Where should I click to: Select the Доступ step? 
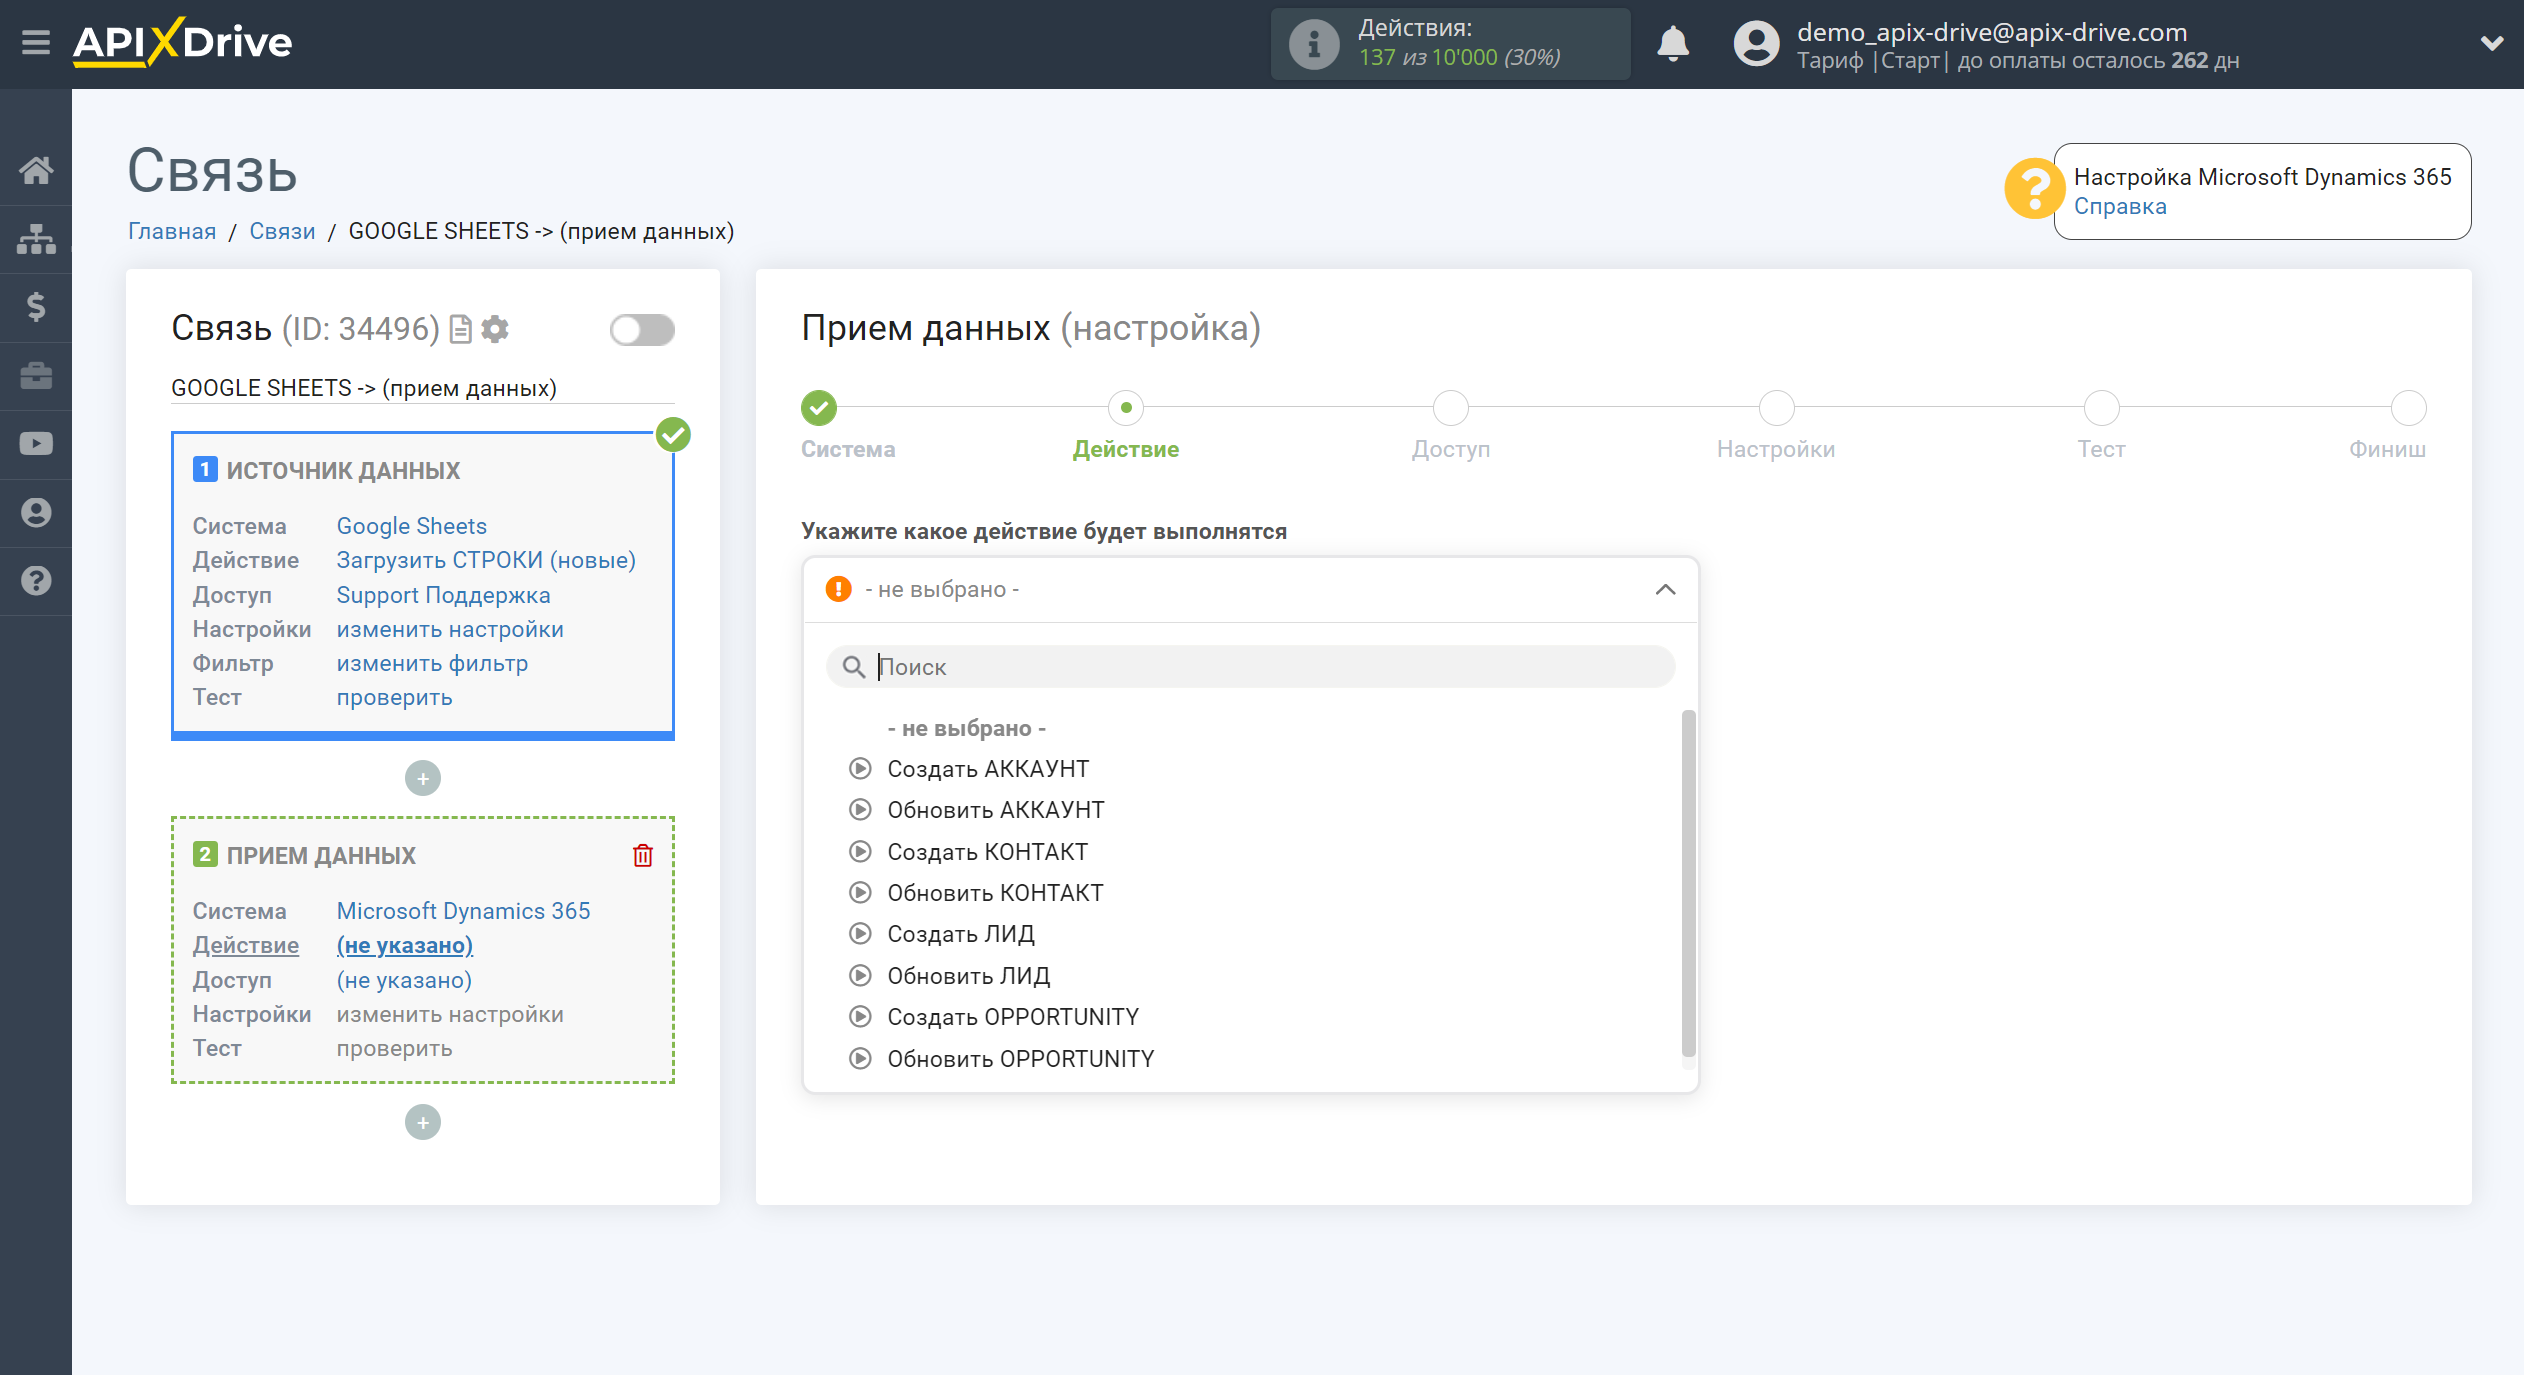click(x=1451, y=408)
